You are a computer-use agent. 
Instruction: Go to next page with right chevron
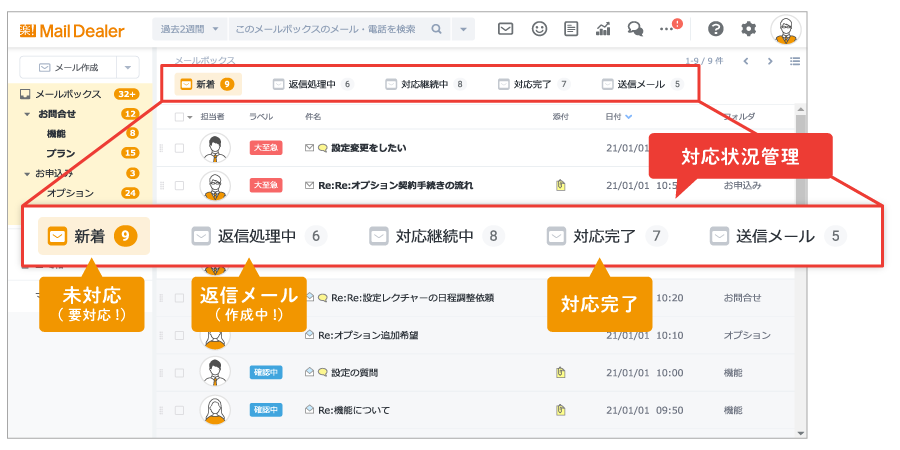pyautogui.click(x=770, y=61)
